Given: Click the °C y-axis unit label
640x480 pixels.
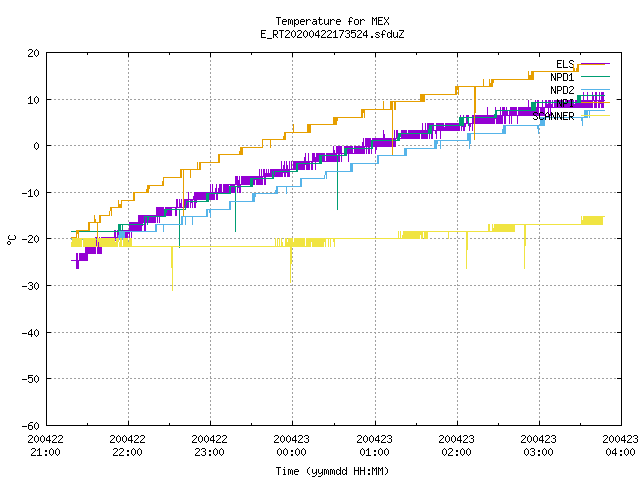Looking at the screenshot, I should tap(11, 240).
